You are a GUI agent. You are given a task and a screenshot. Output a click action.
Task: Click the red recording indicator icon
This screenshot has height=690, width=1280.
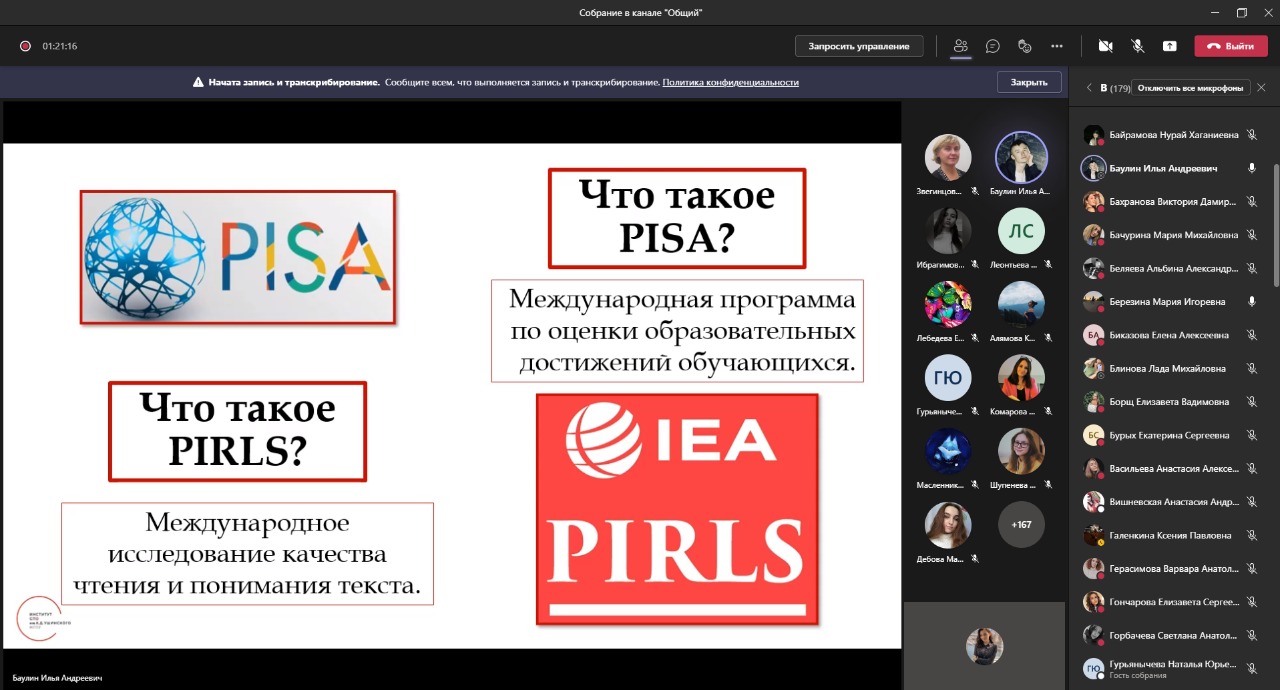tap(25, 46)
